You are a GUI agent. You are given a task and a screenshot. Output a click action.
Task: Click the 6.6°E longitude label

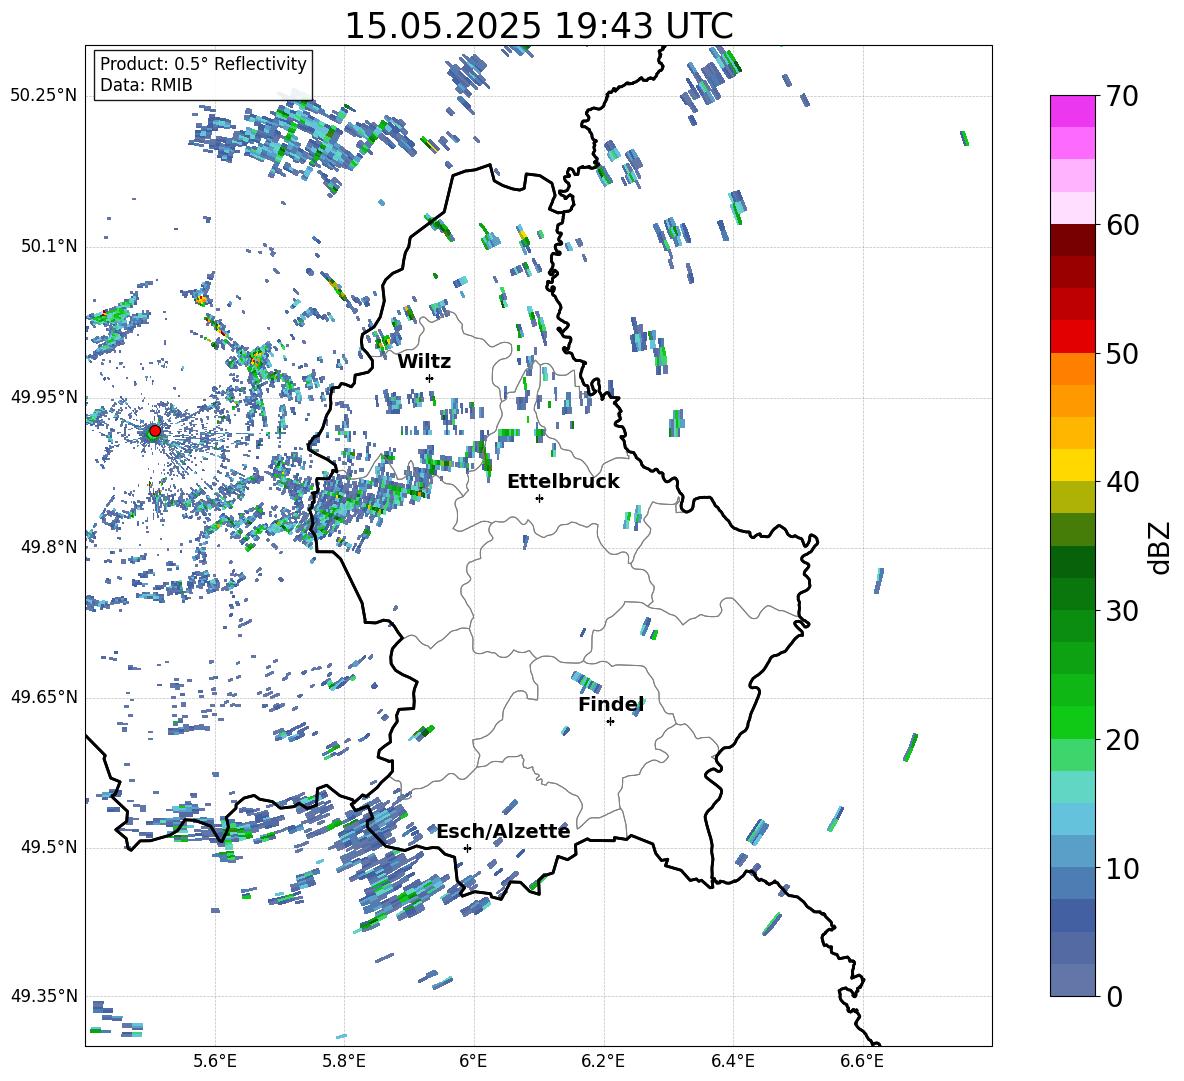(x=862, y=1062)
